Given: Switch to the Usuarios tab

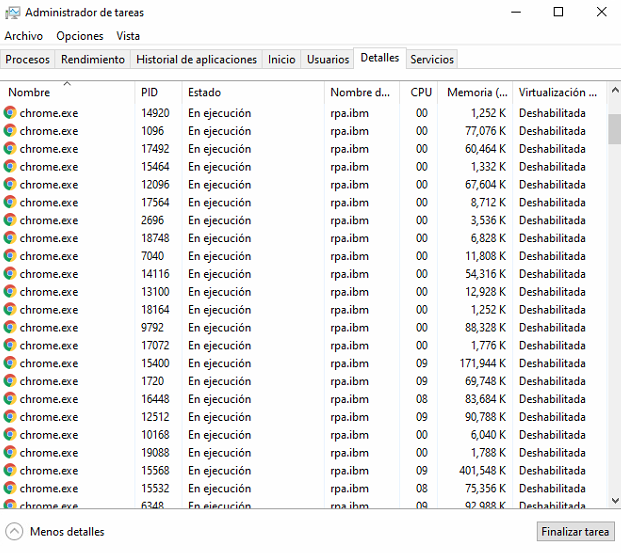Looking at the screenshot, I should [x=328, y=59].
